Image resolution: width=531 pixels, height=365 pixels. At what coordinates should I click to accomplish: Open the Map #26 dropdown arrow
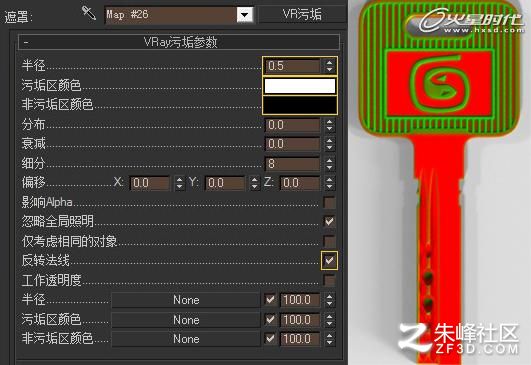coord(245,15)
